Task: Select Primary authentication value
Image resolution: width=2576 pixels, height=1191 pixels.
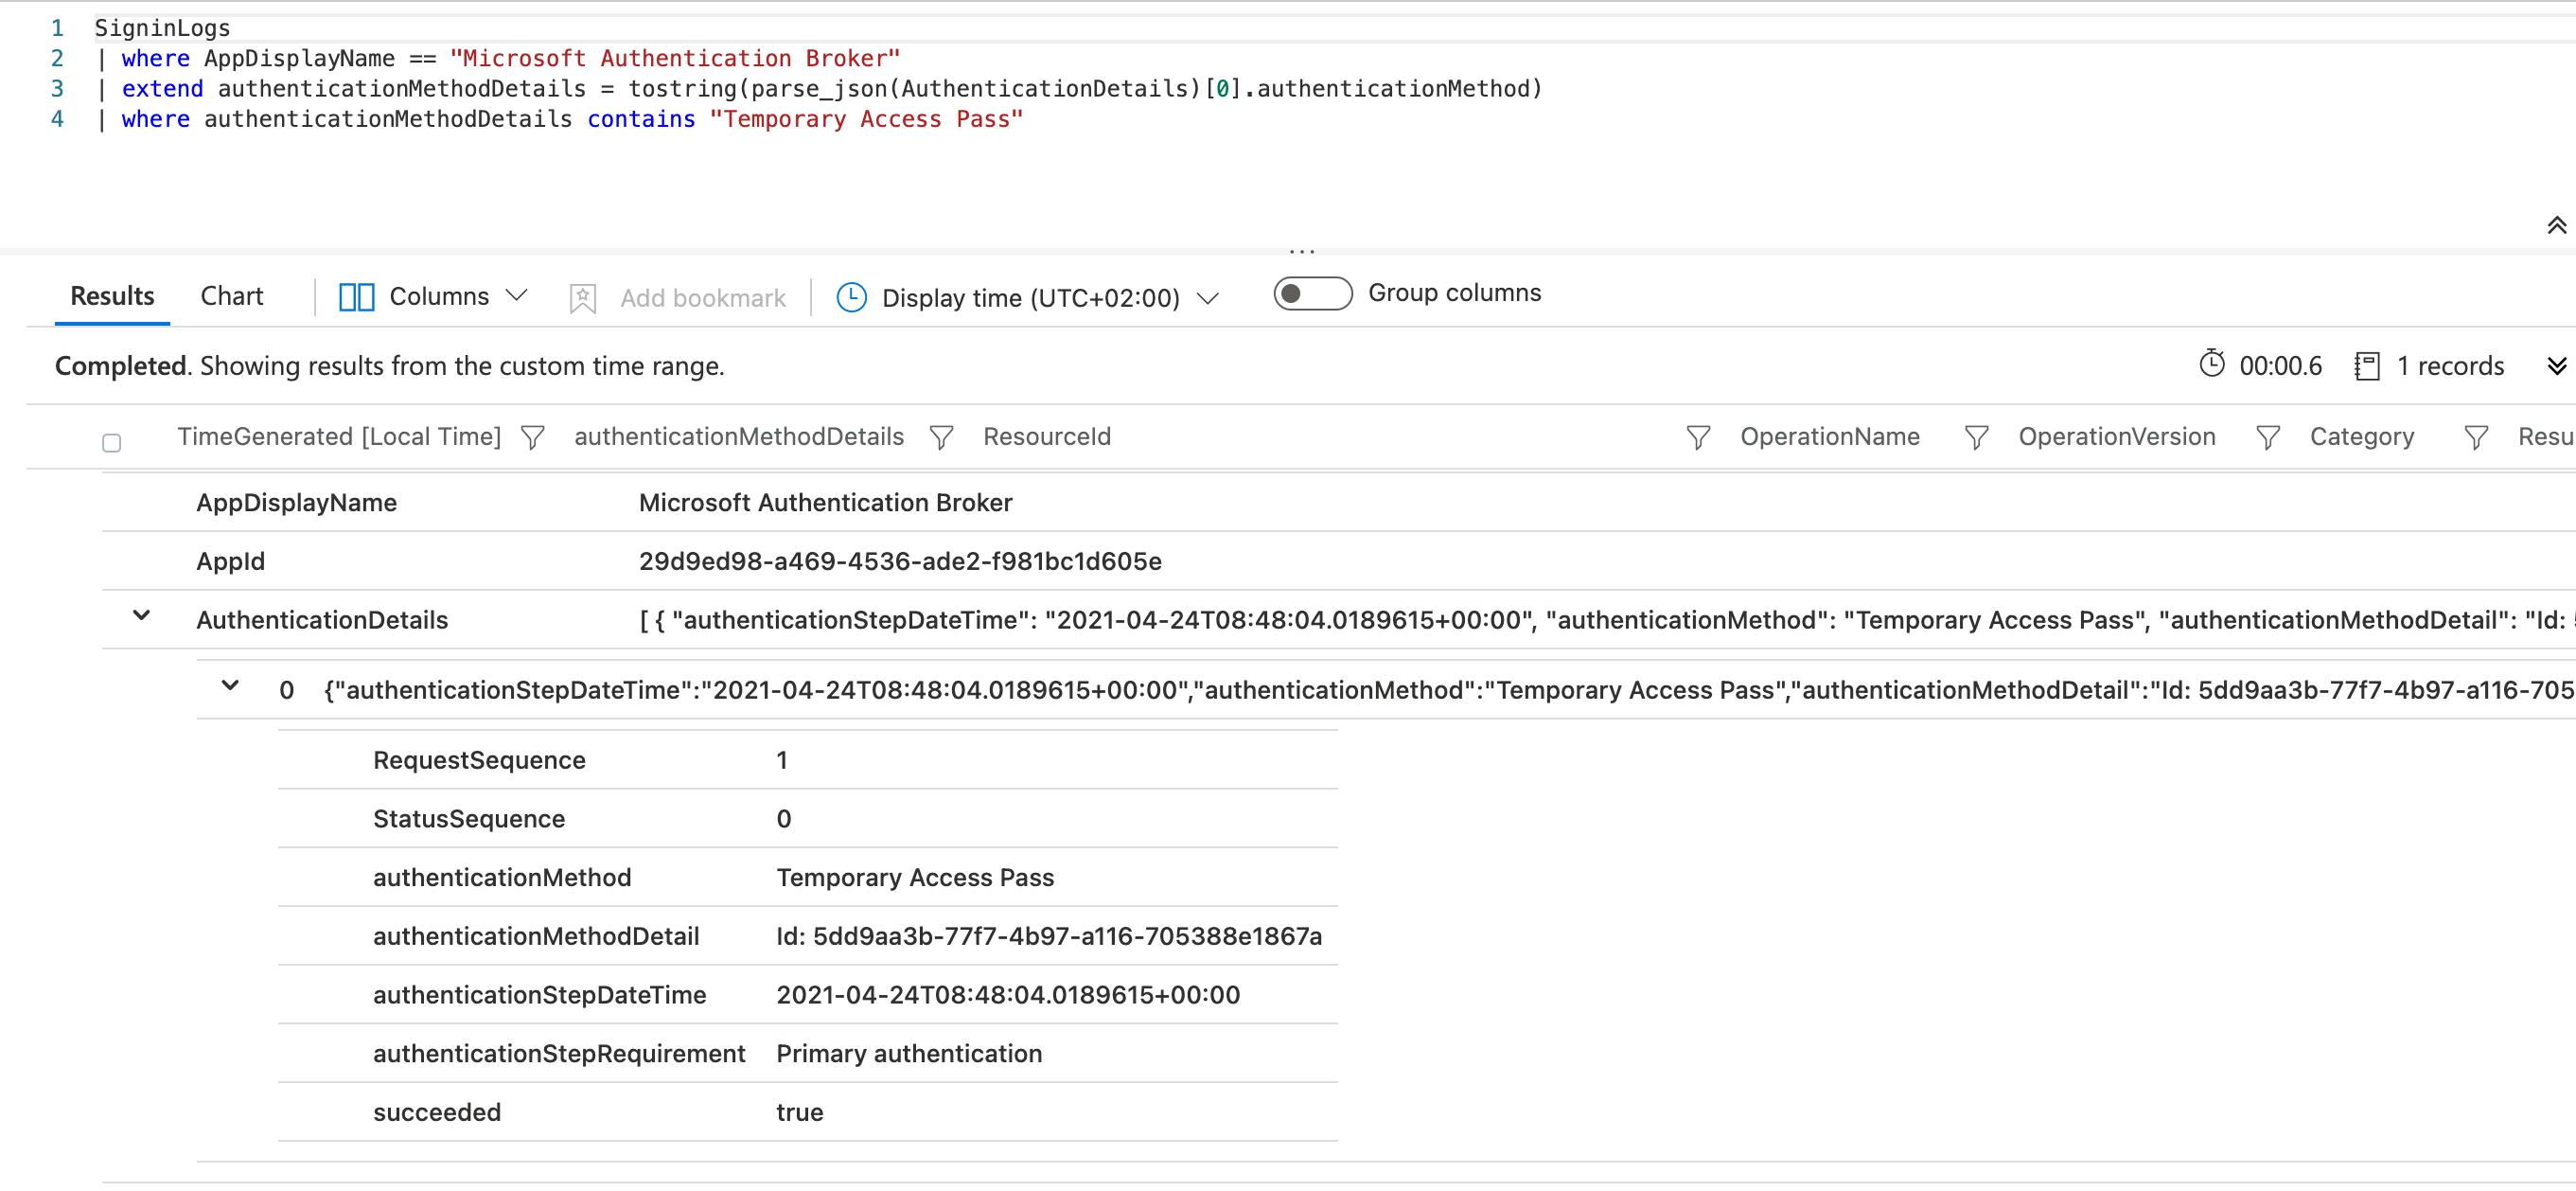Action: point(909,1053)
